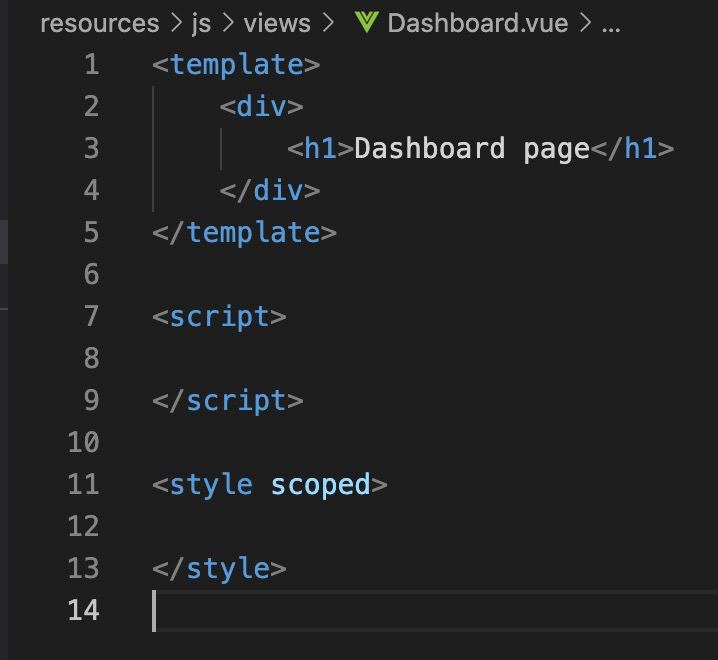Click the closing </template> tag
718x660 pixels.
(245, 233)
